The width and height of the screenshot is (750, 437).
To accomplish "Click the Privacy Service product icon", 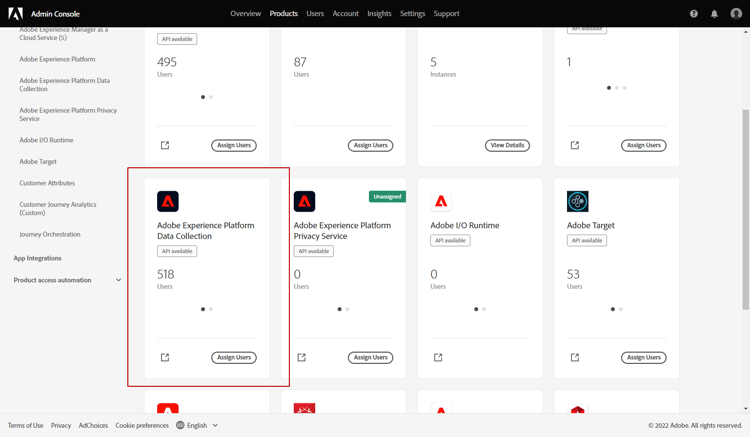I will pyautogui.click(x=305, y=201).
